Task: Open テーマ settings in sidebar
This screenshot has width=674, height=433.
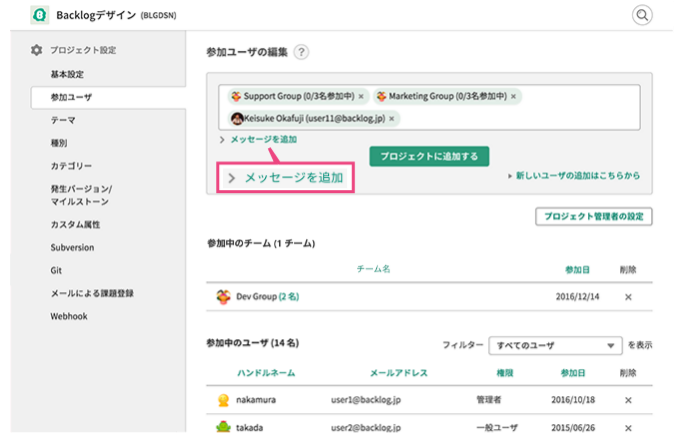Action: (x=63, y=120)
